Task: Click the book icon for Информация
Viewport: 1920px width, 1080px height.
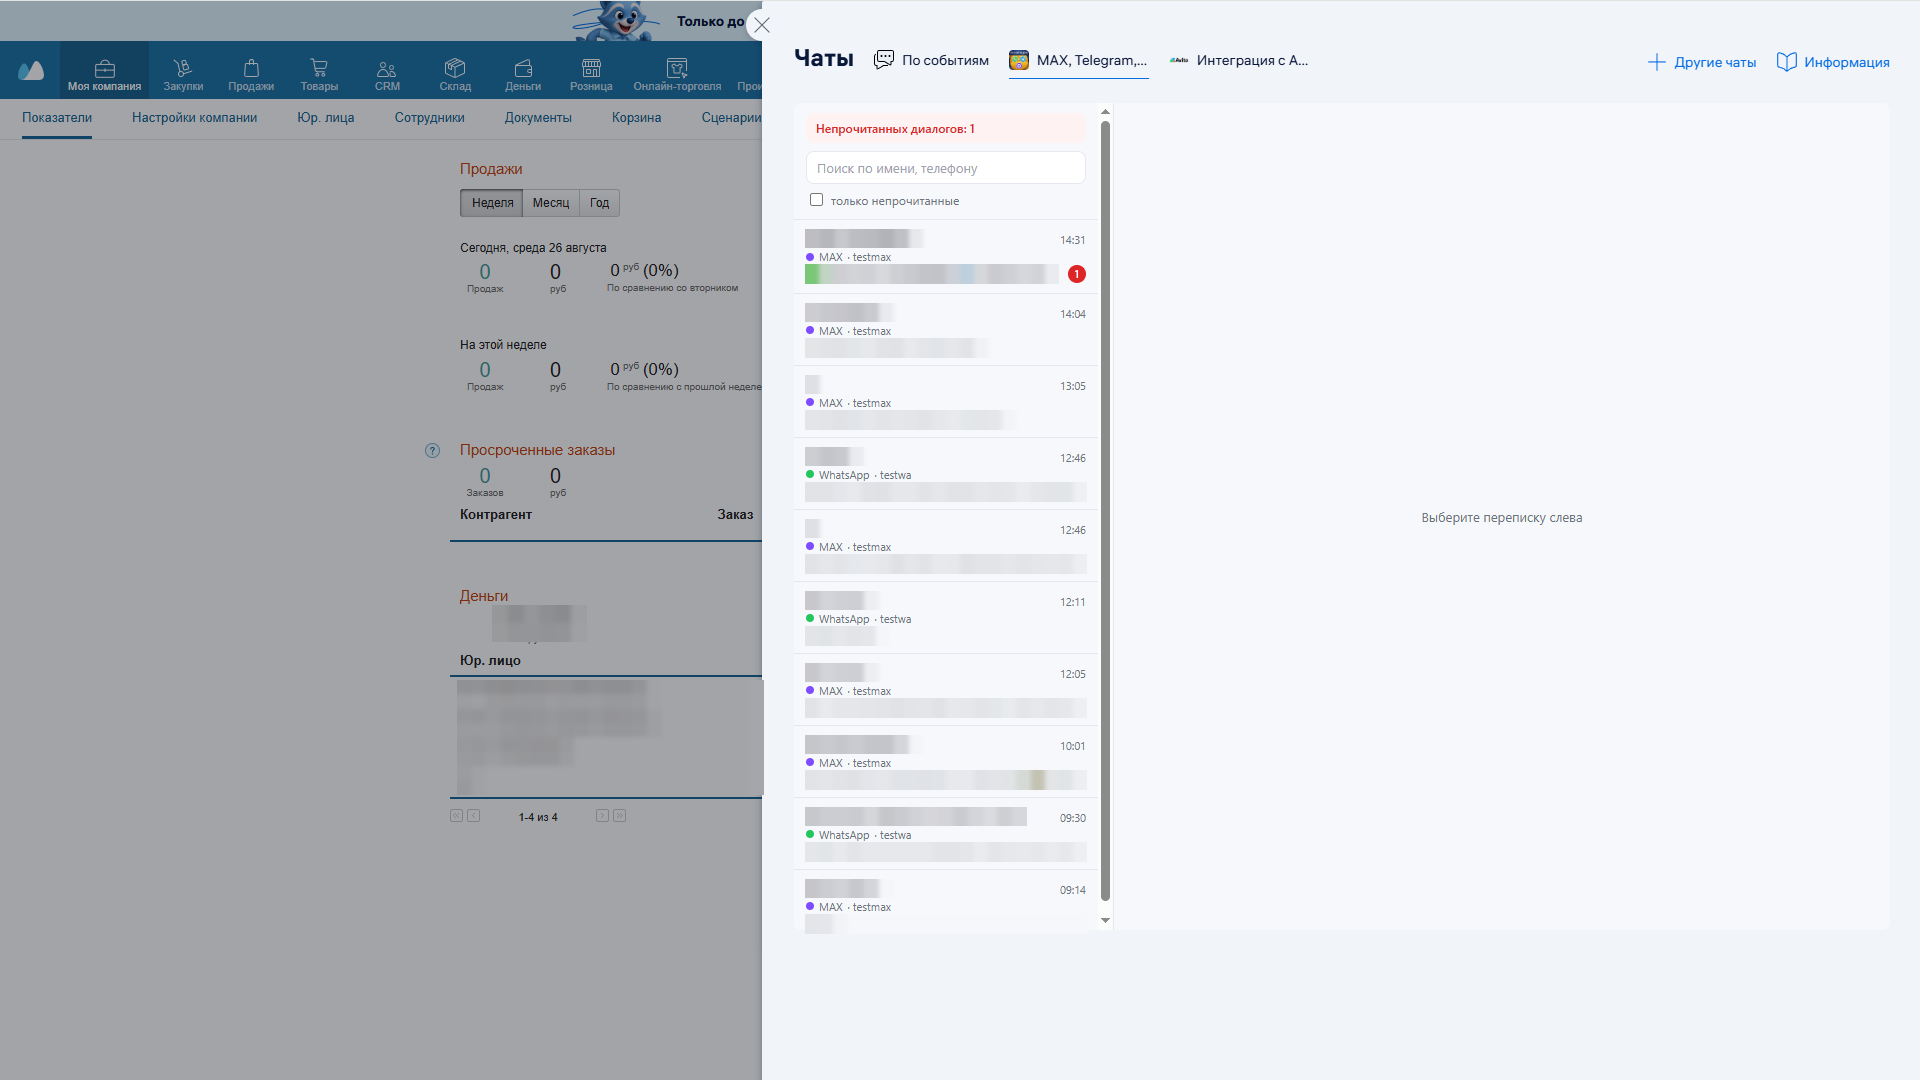Action: [1787, 62]
